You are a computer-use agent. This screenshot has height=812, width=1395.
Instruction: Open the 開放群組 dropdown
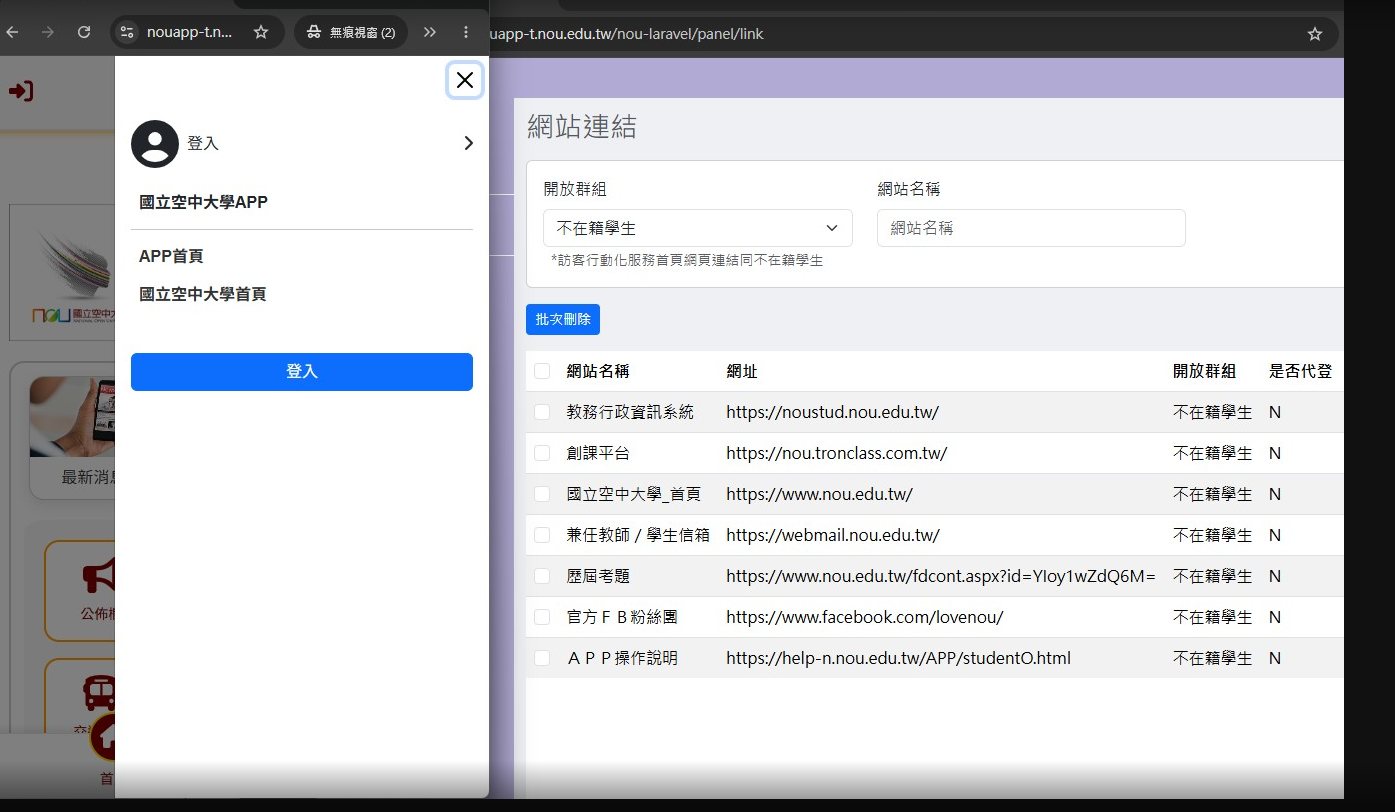pyautogui.click(x=698, y=228)
